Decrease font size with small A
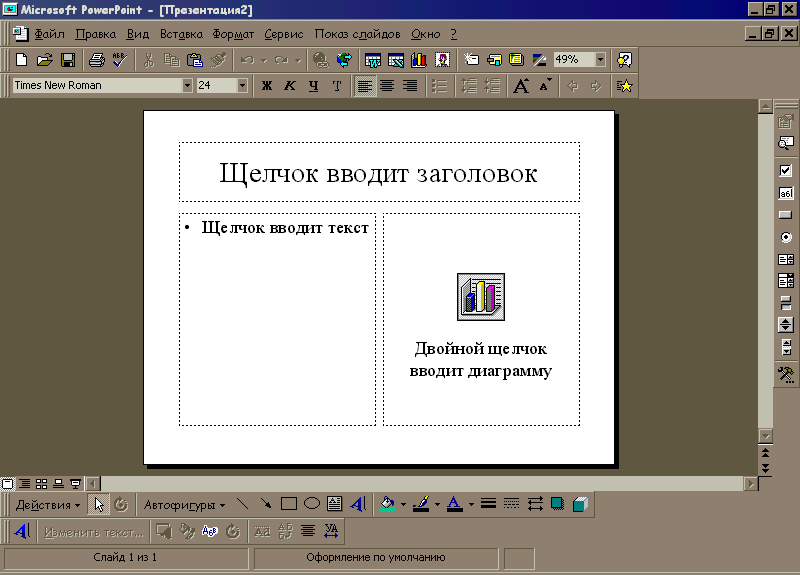Viewport: 800px width, 575px height. coord(545,86)
